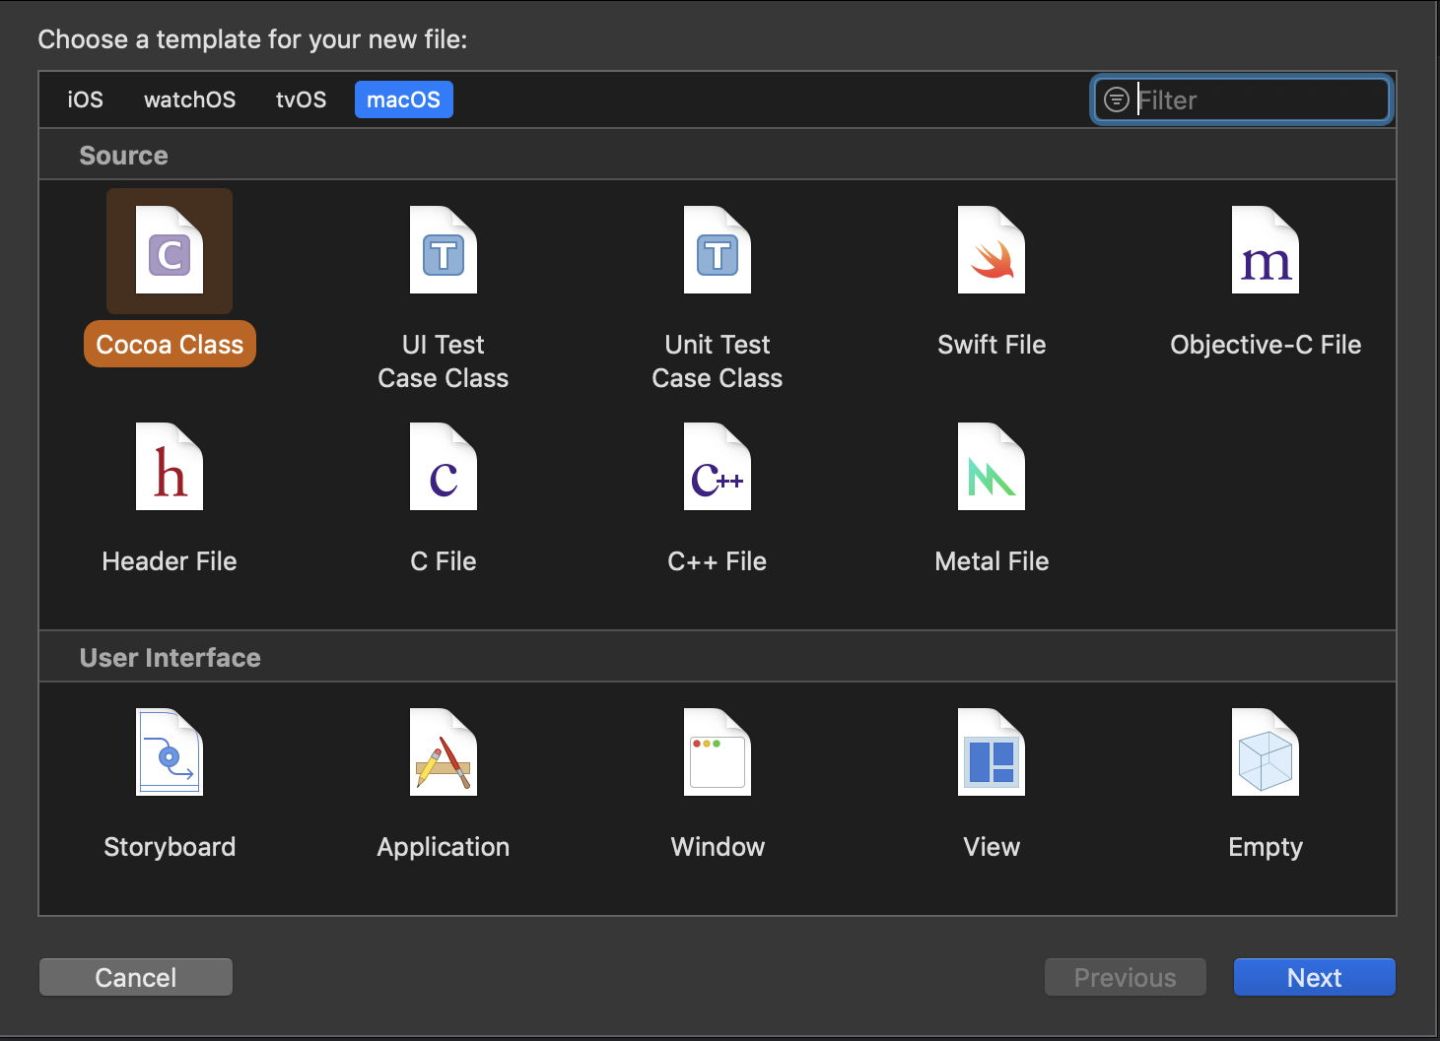Click the "C File" label text
The width and height of the screenshot is (1440, 1041).
tap(443, 562)
